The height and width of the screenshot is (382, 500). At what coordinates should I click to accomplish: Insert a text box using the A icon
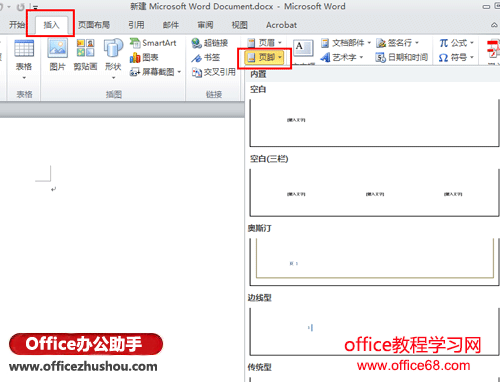coord(303,48)
